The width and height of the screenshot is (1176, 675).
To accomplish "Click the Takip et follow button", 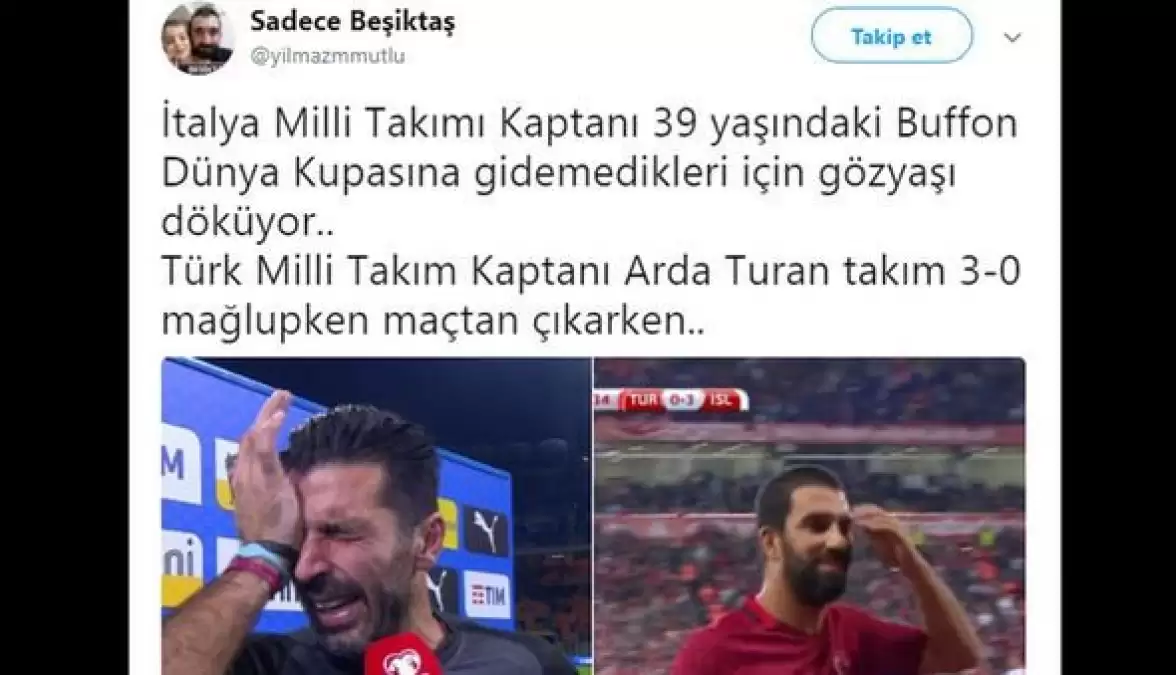I will point(891,35).
